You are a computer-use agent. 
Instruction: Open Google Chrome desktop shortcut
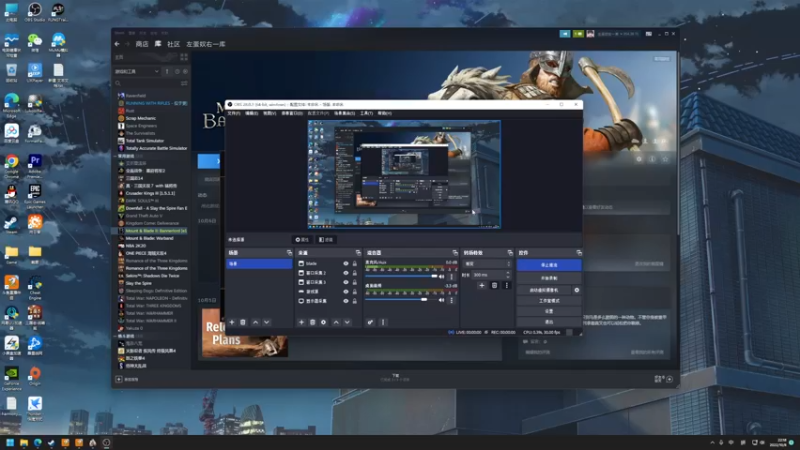pyautogui.click(x=11, y=167)
